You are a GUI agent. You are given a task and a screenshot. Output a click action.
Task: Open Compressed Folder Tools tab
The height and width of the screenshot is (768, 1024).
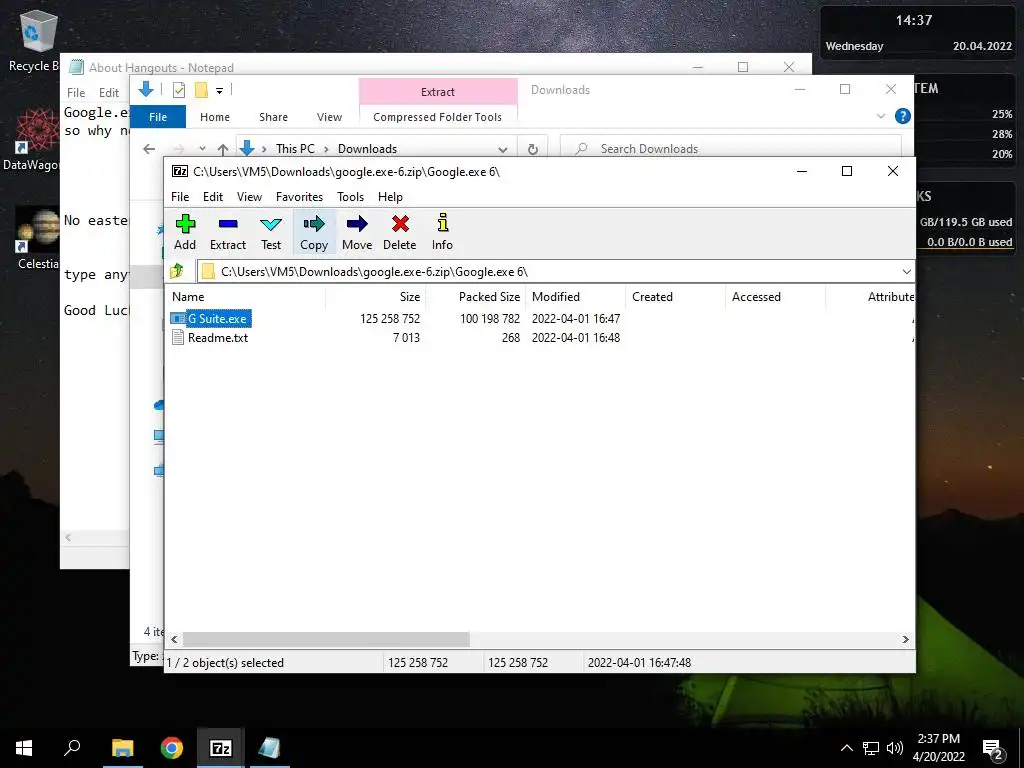438,117
